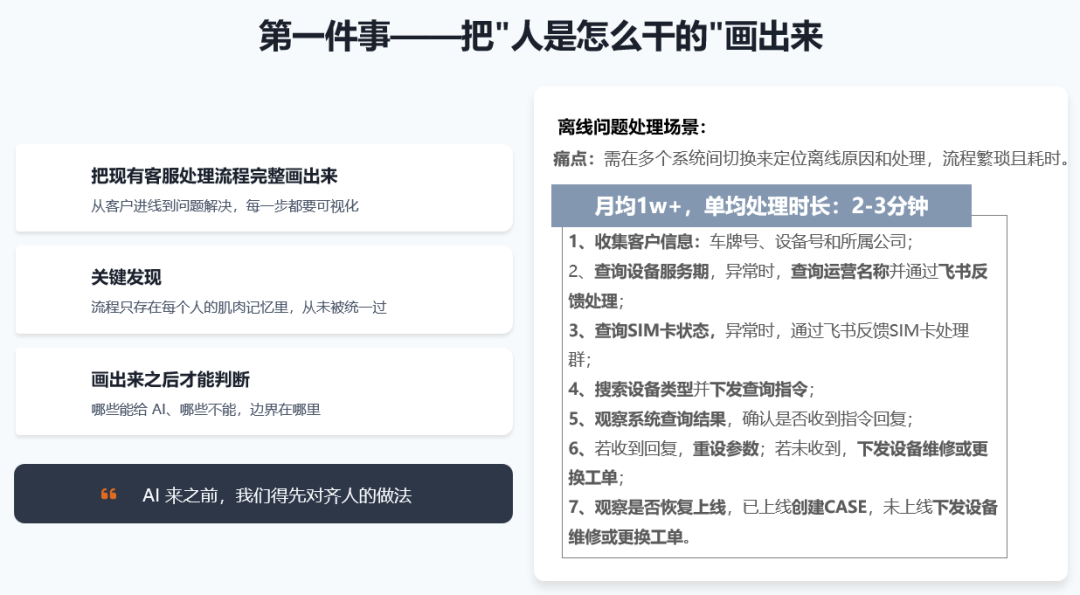Click the dark banner text AI 来之前
Image resolution: width=1080 pixels, height=595 pixels.
(276, 495)
